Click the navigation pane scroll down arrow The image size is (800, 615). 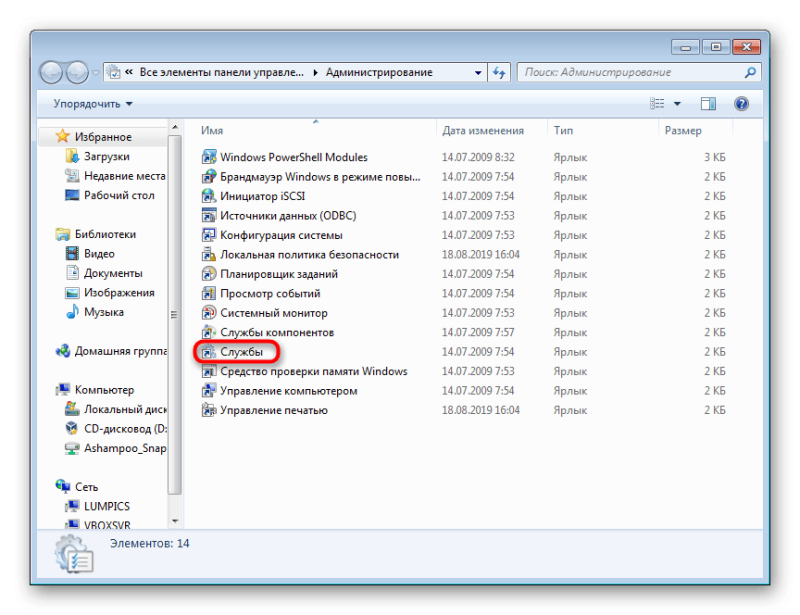(175, 521)
